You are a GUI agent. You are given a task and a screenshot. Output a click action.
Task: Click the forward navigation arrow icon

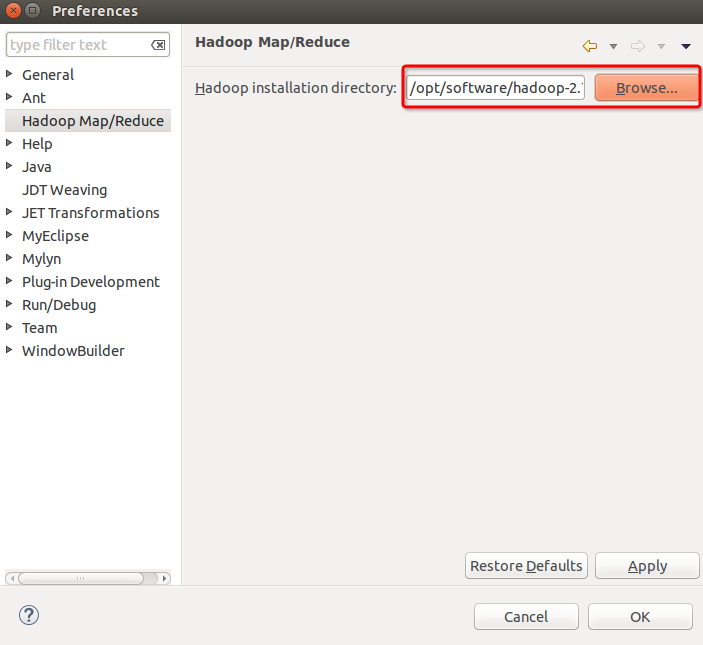pyautogui.click(x=638, y=46)
